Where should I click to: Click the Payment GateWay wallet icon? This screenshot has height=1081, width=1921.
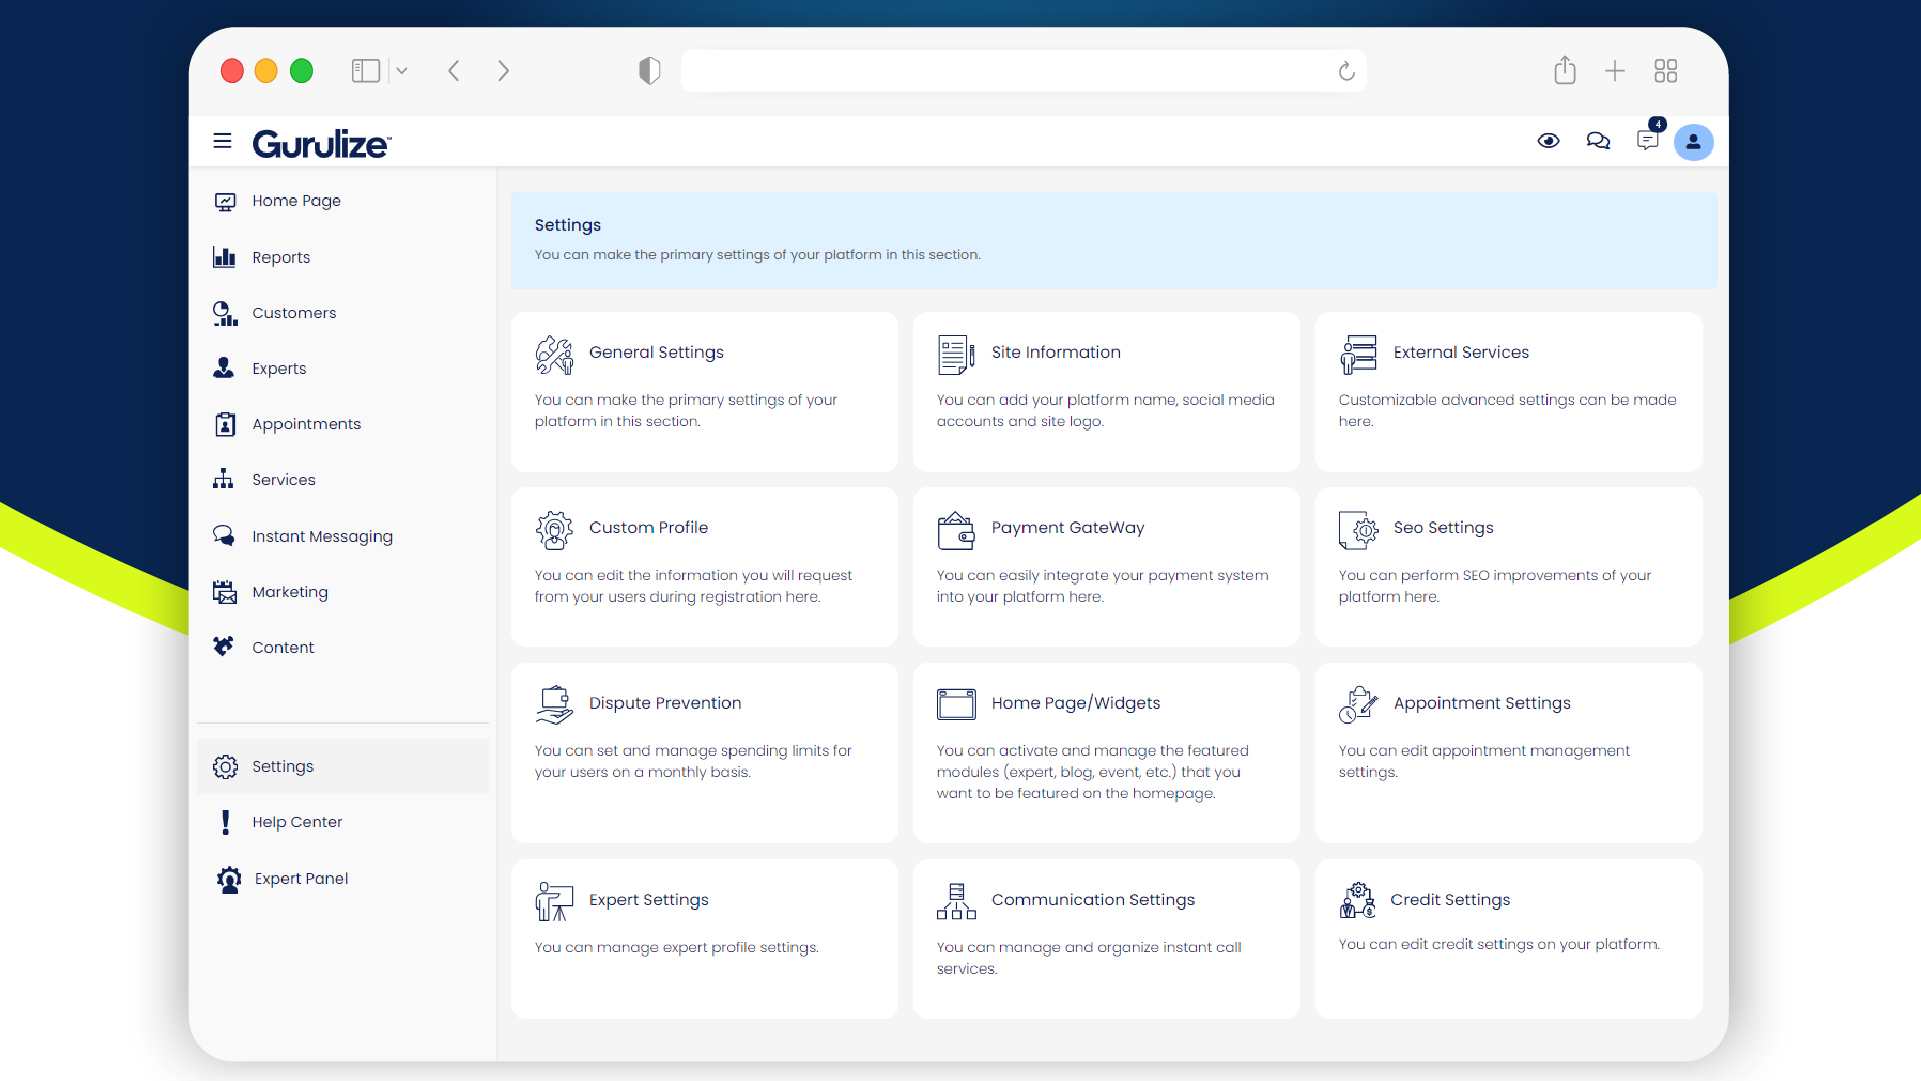click(x=956, y=530)
